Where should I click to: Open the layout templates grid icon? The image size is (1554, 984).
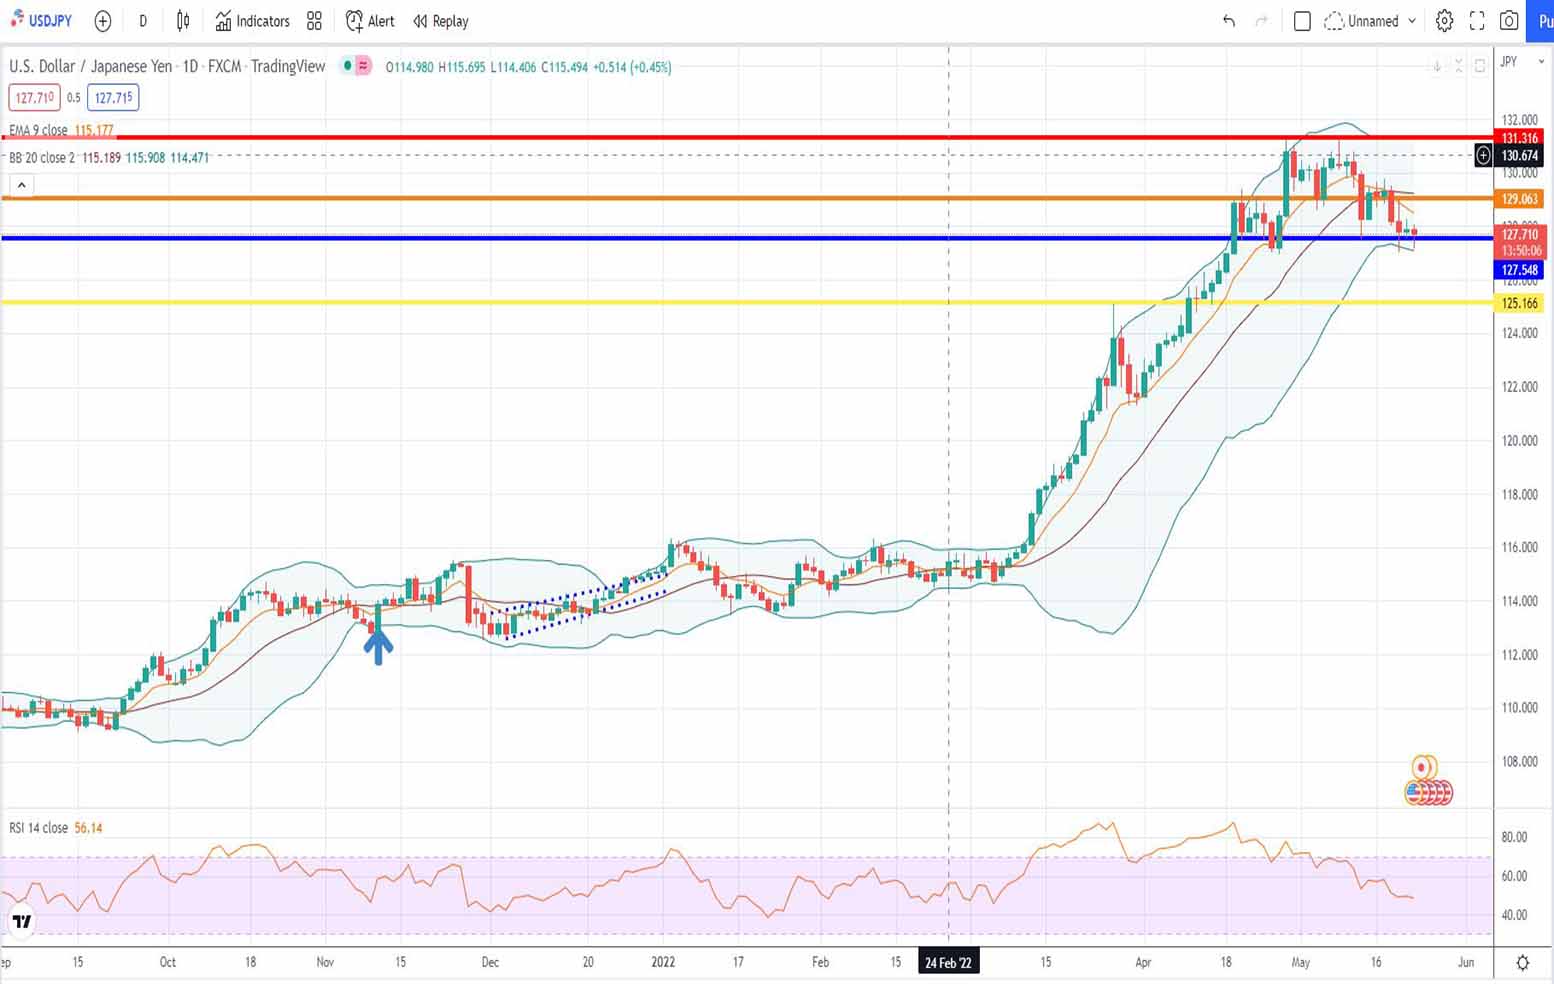314,21
